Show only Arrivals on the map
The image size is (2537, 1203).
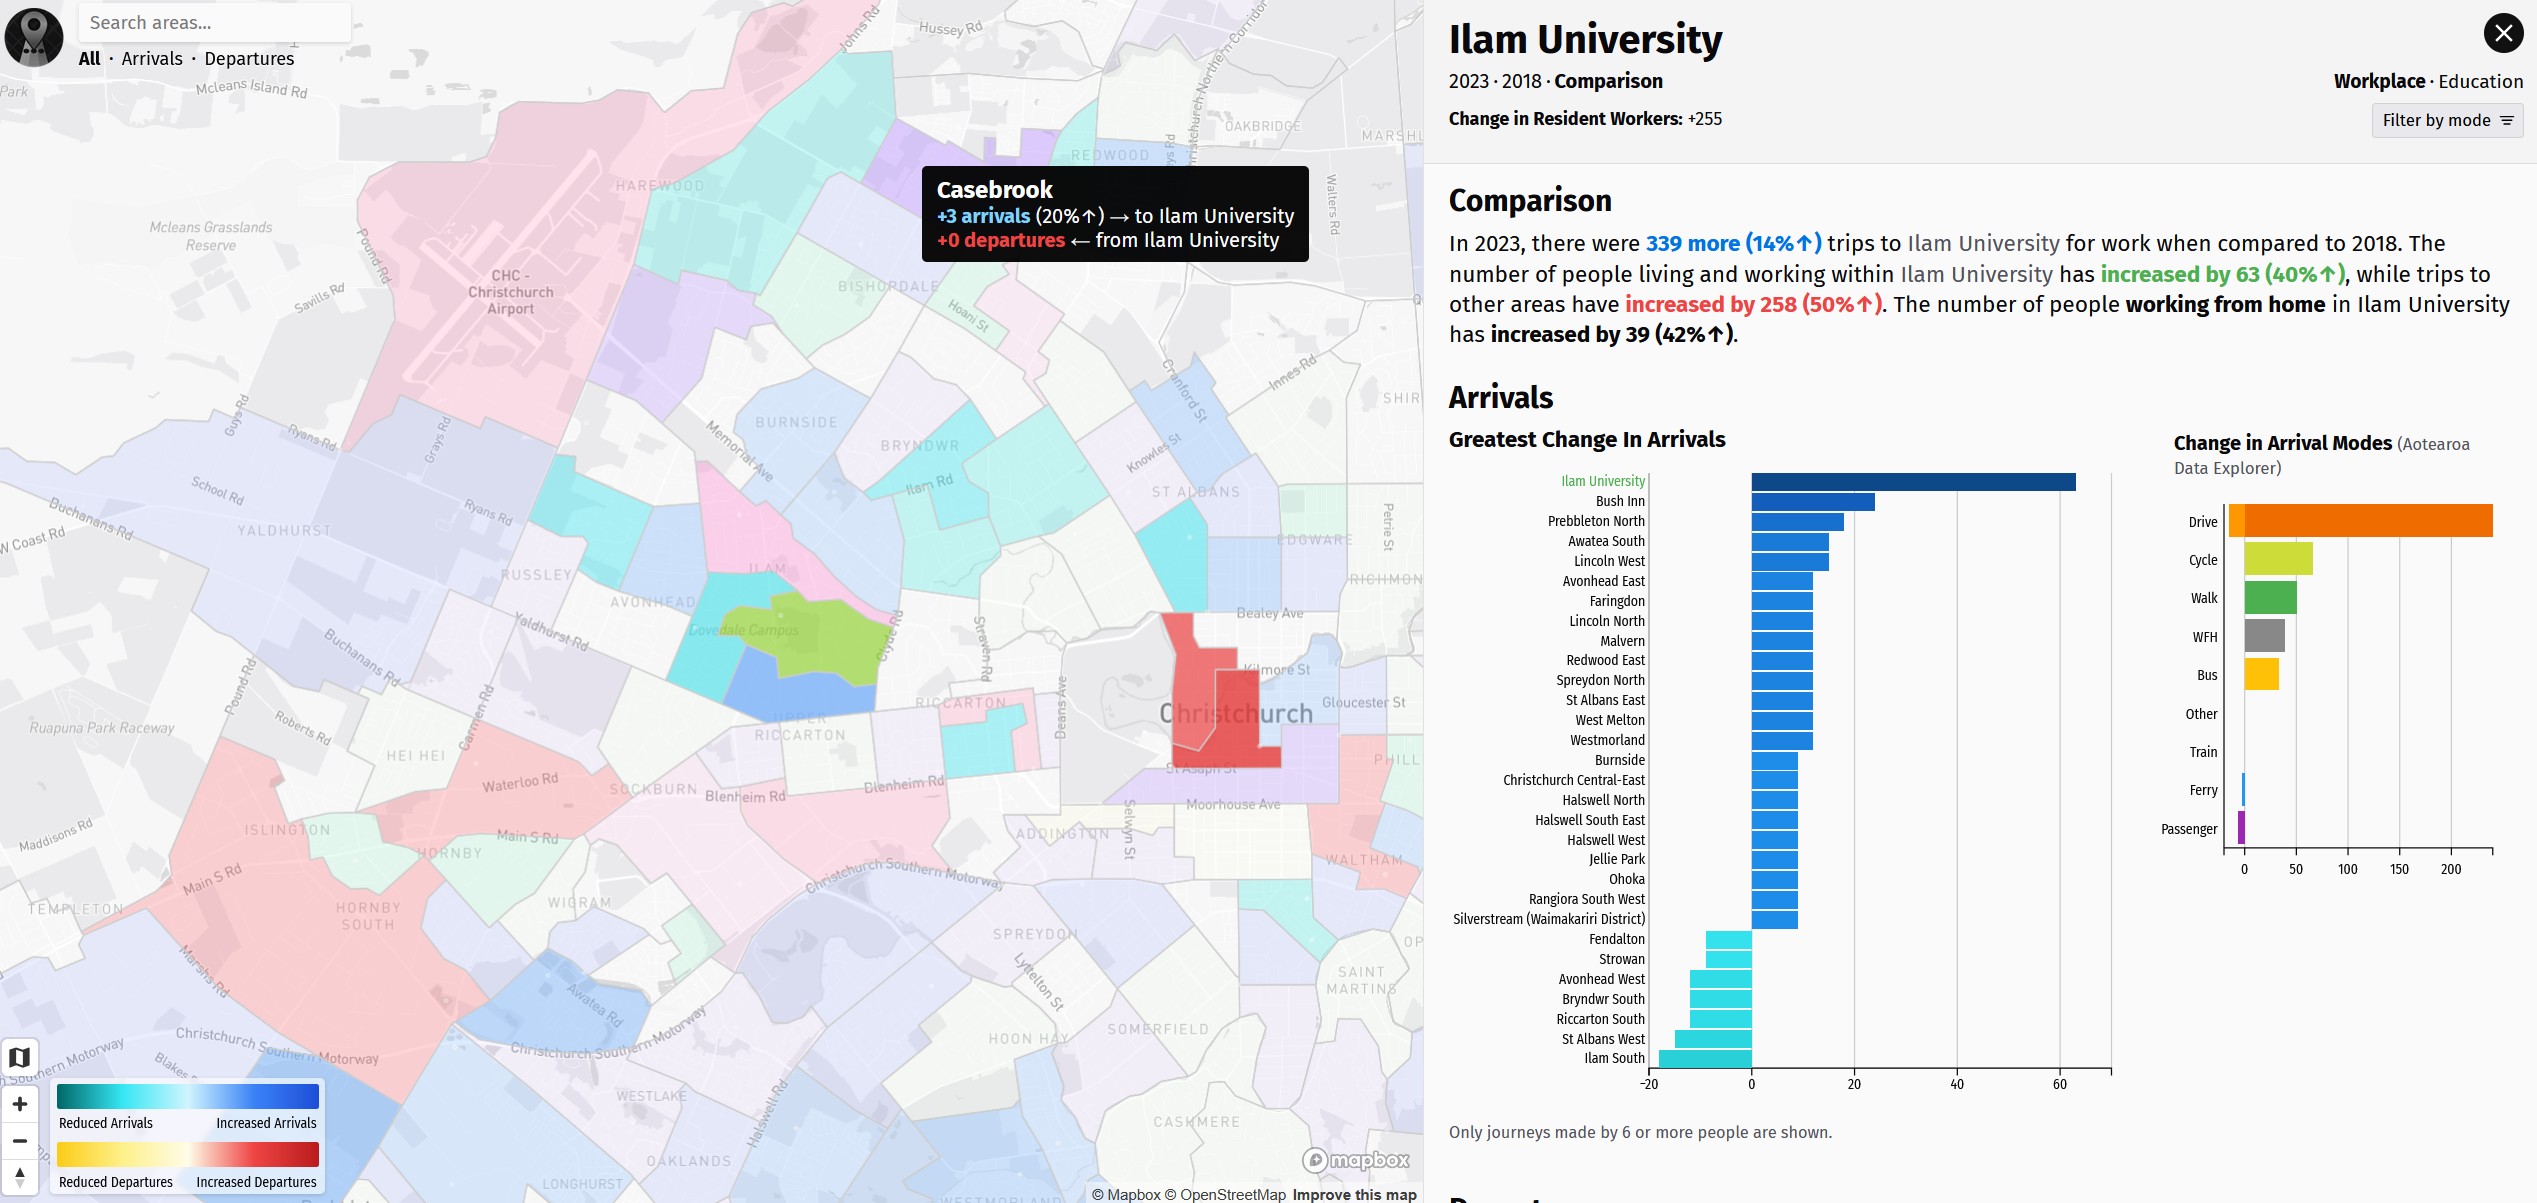click(152, 59)
